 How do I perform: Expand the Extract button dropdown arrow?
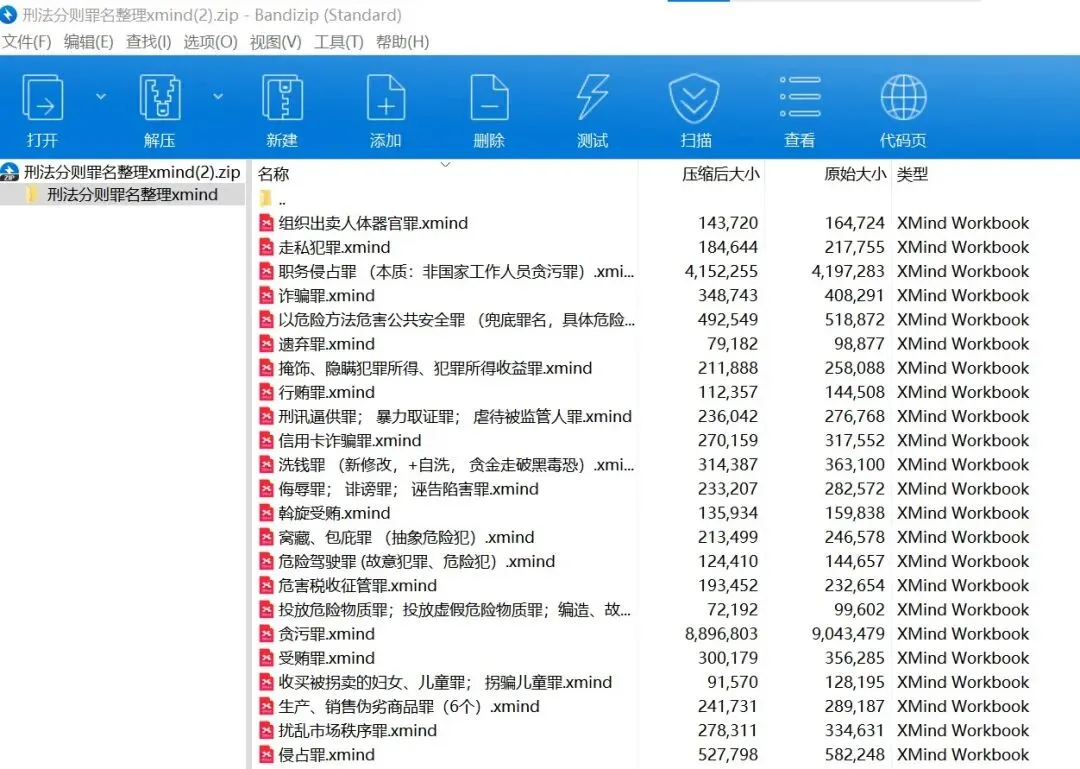click(x=218, y=96)
